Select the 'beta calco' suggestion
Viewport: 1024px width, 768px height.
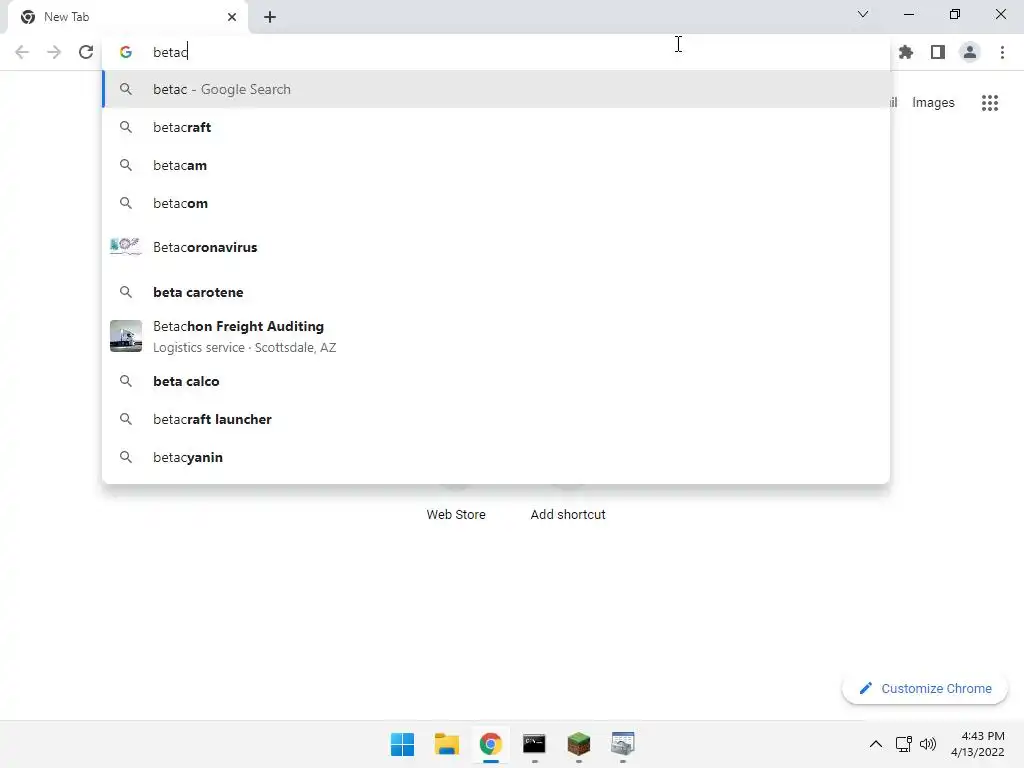[x=496, y=381]
